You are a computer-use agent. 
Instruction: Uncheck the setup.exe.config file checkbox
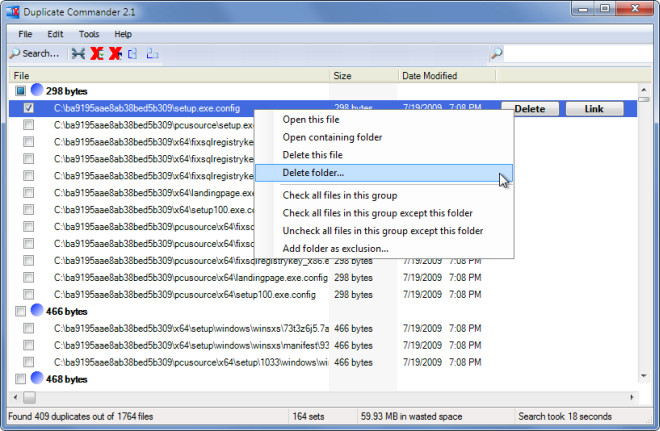click(x=29, y=108)
